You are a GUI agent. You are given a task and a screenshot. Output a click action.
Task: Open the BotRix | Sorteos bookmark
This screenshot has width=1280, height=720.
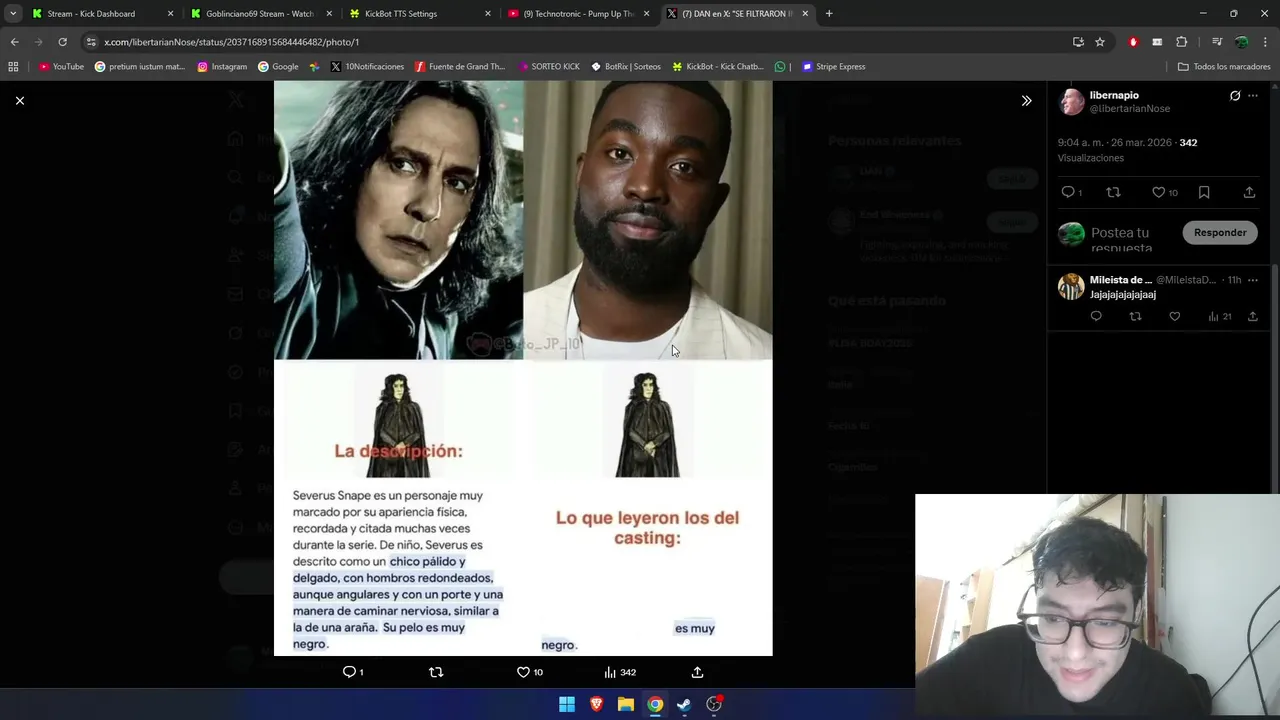coord(626,67)
